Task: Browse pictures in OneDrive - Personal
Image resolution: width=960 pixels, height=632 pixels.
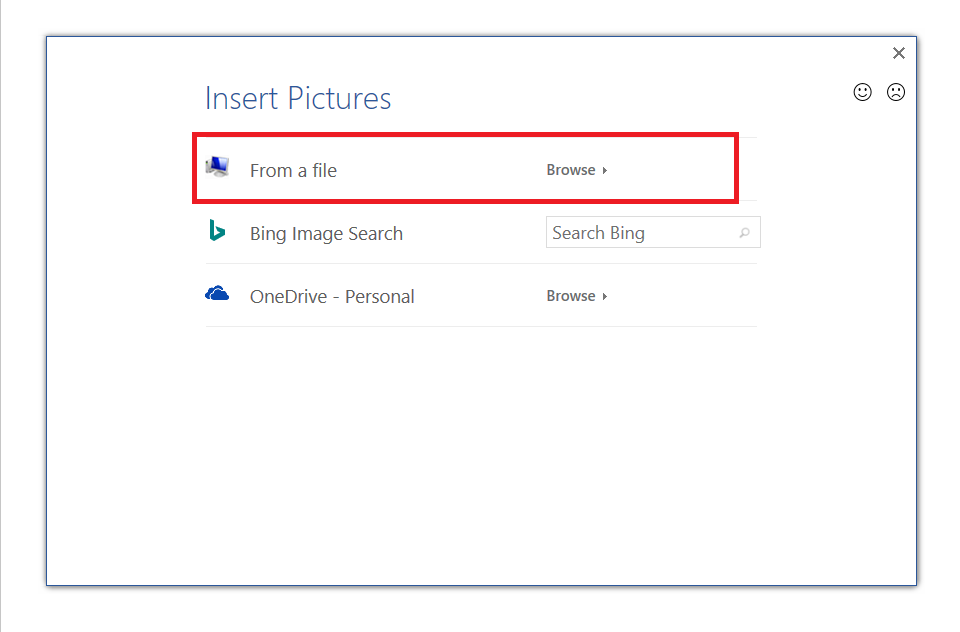Action: 571,296
